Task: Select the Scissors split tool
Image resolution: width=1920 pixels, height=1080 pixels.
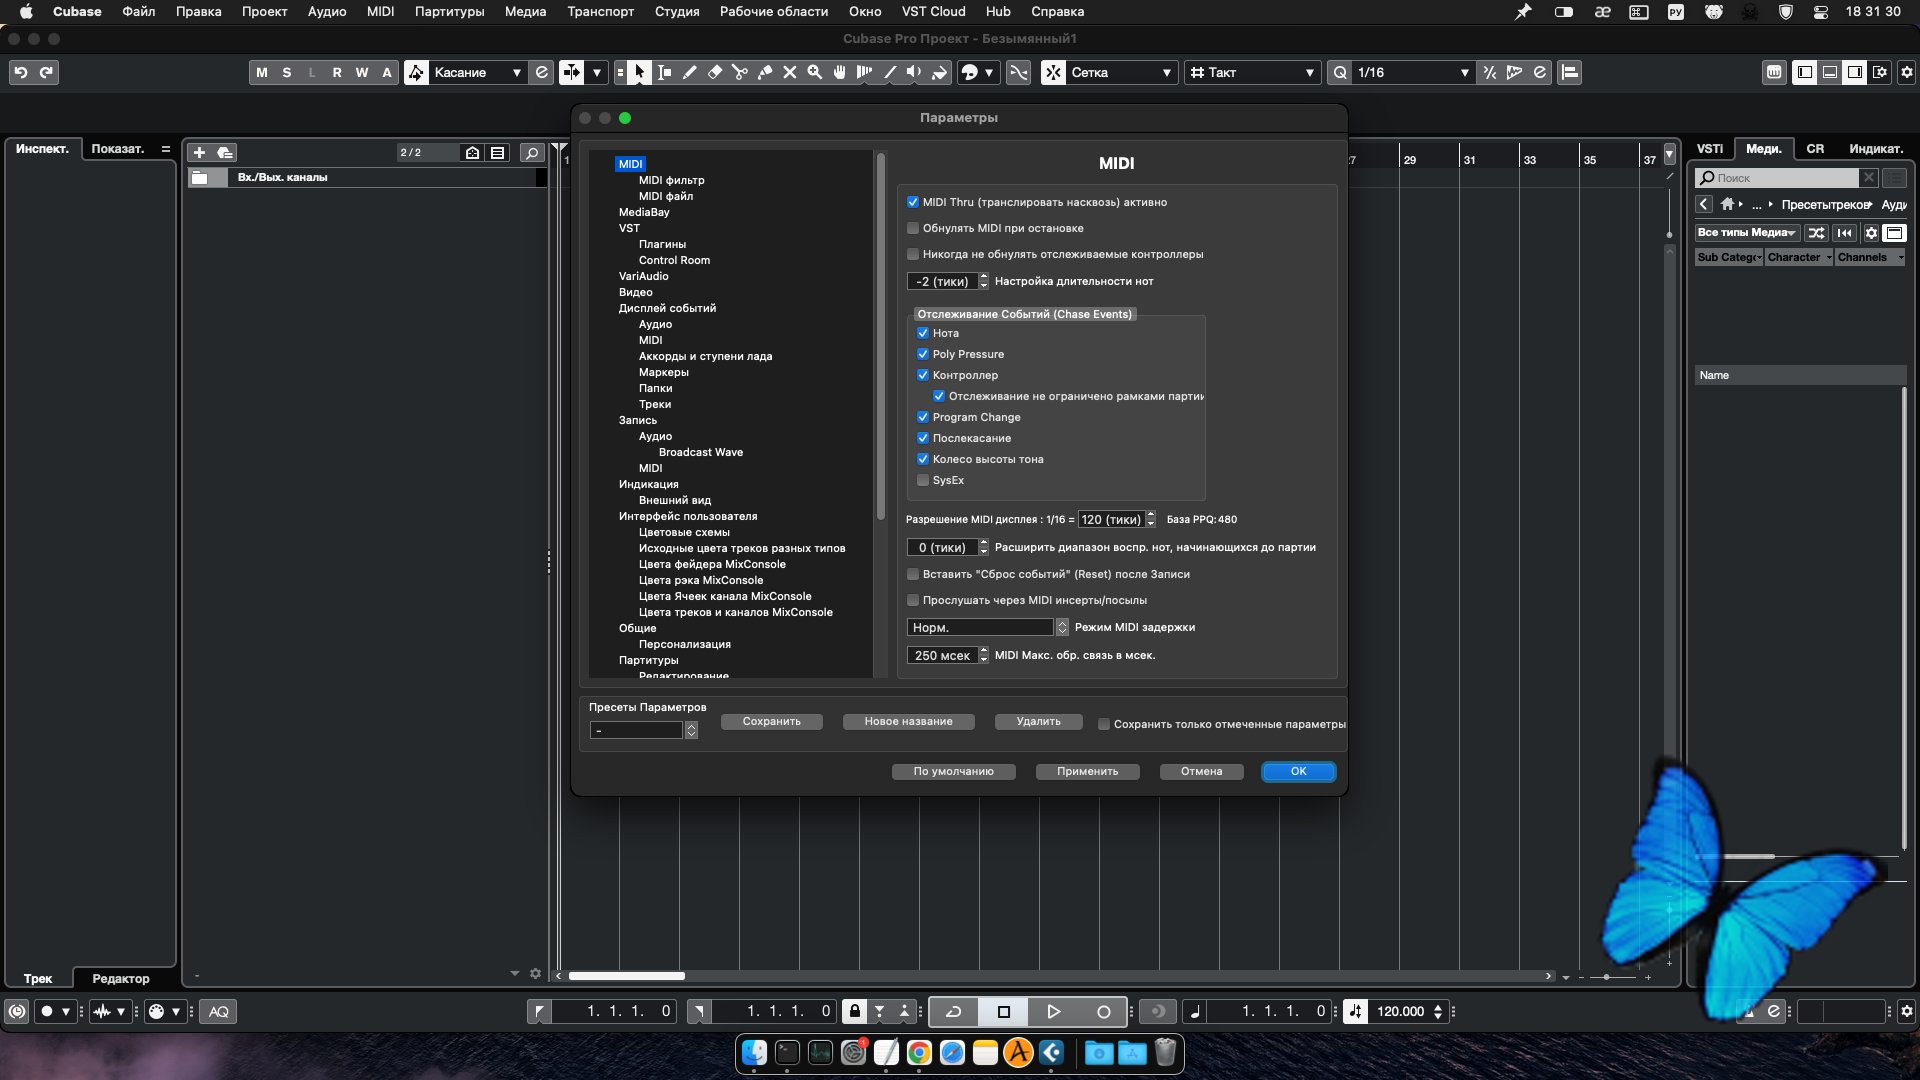Action: tap(739, 72)
